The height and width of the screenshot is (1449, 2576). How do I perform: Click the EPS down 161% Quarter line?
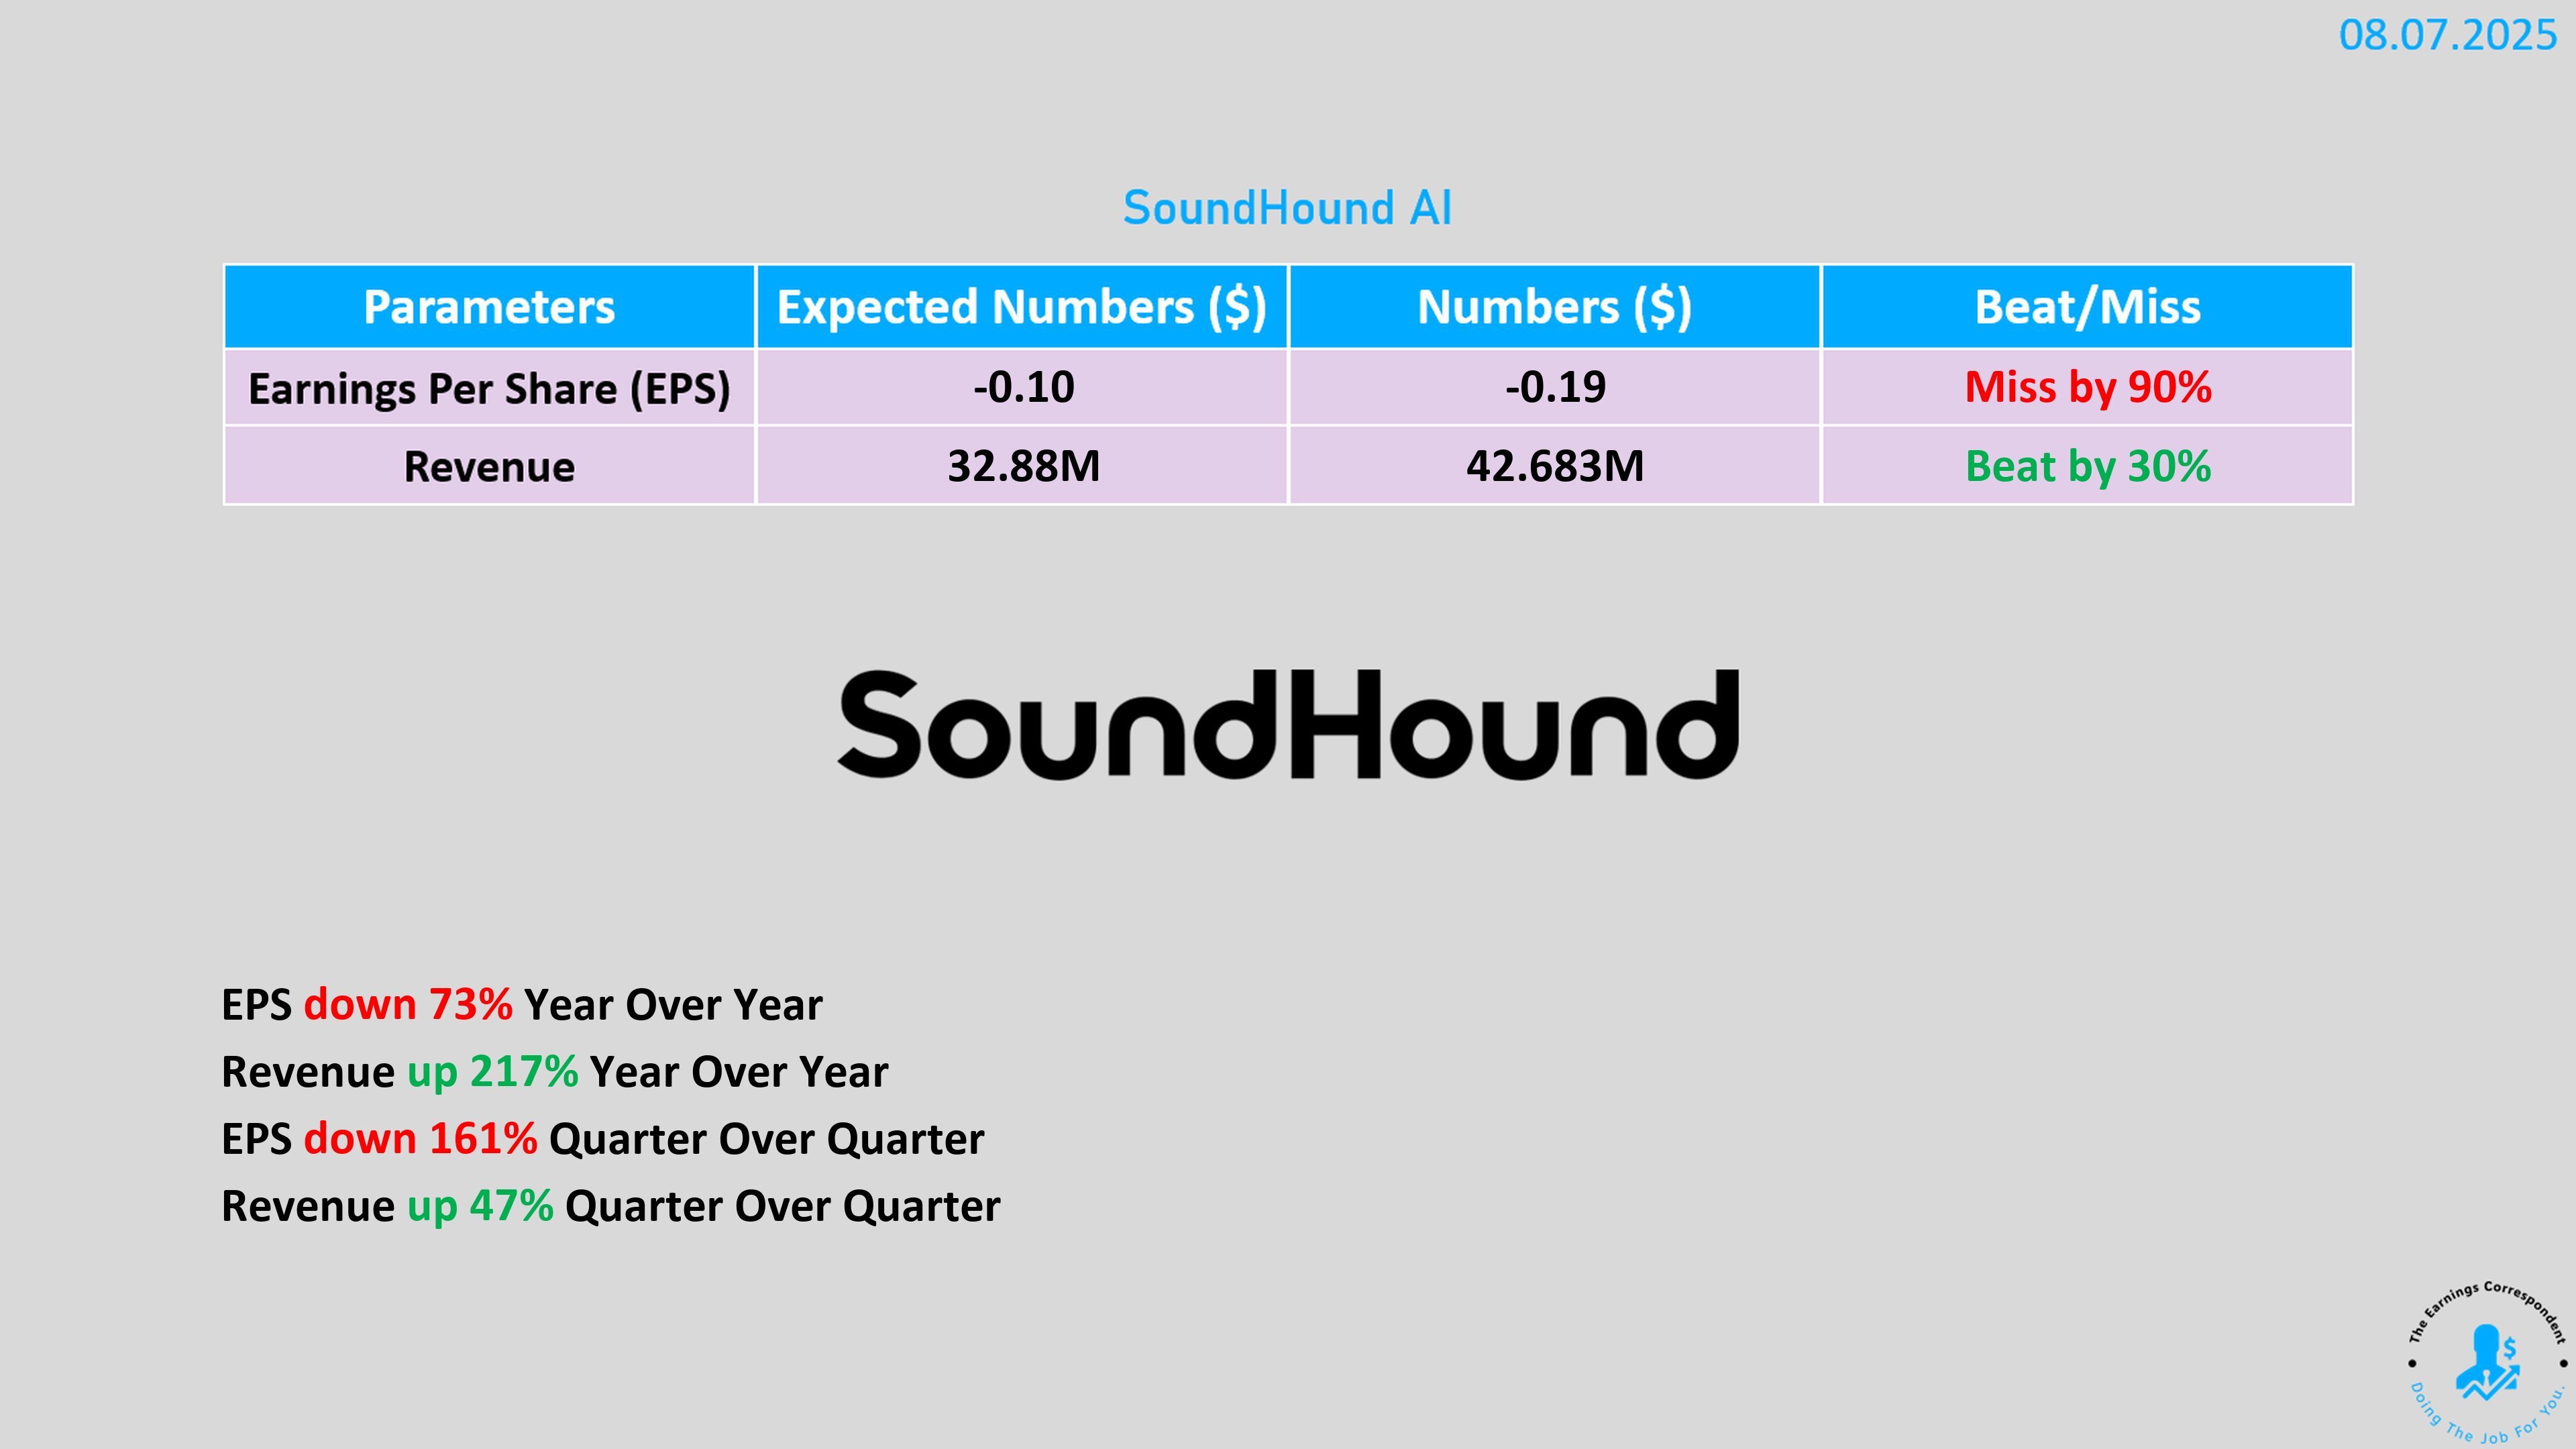602,1139
